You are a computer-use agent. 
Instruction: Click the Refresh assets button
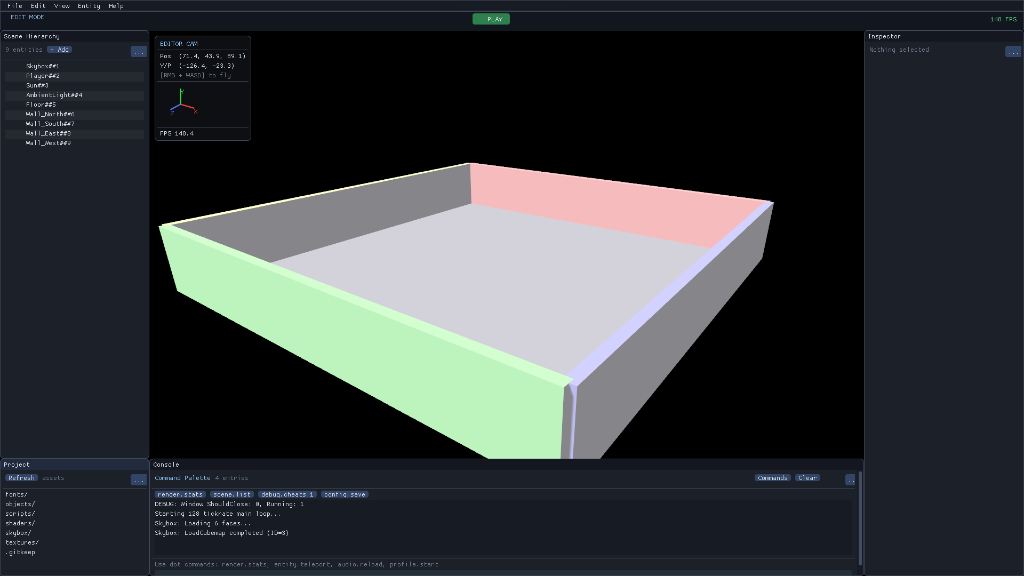[22, 478]
